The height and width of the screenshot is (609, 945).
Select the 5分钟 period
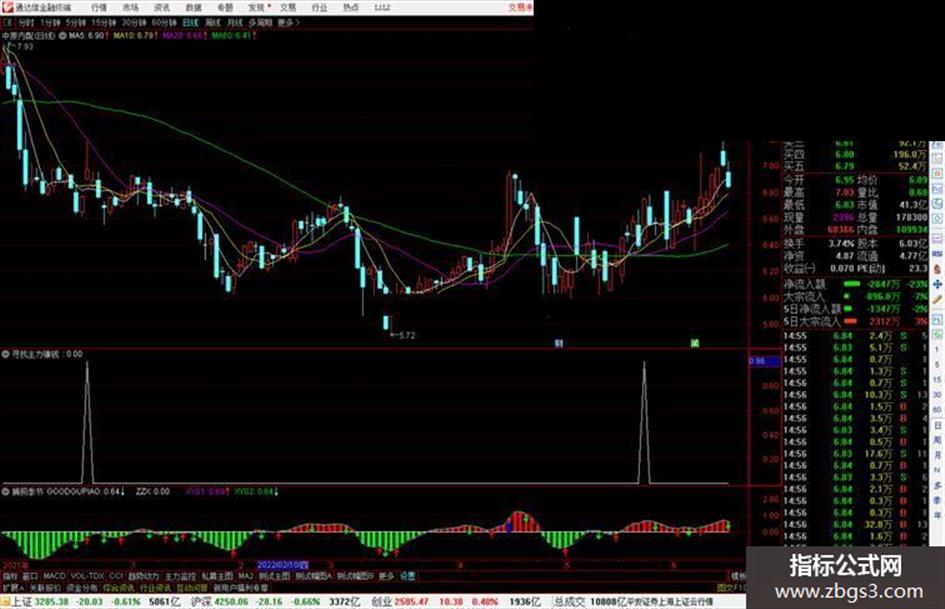[x=76, y=22]
